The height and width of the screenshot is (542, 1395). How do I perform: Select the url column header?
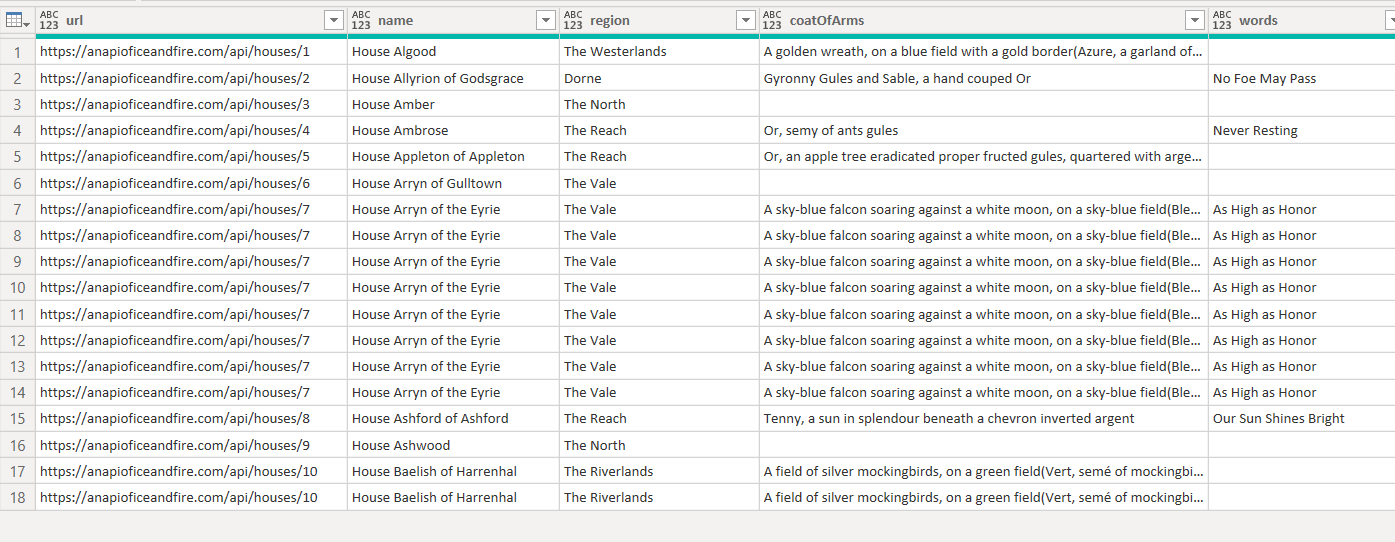pos(190,20)
